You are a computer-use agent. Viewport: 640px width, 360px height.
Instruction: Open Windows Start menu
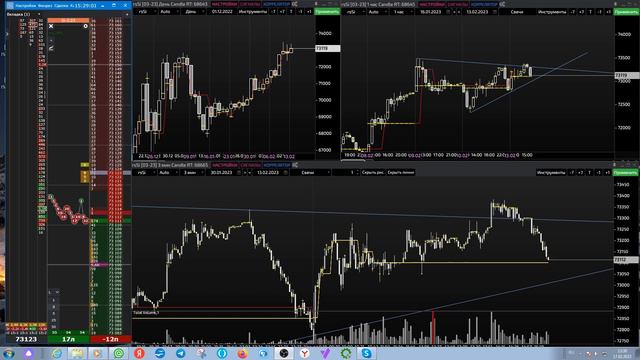point(9,353)
